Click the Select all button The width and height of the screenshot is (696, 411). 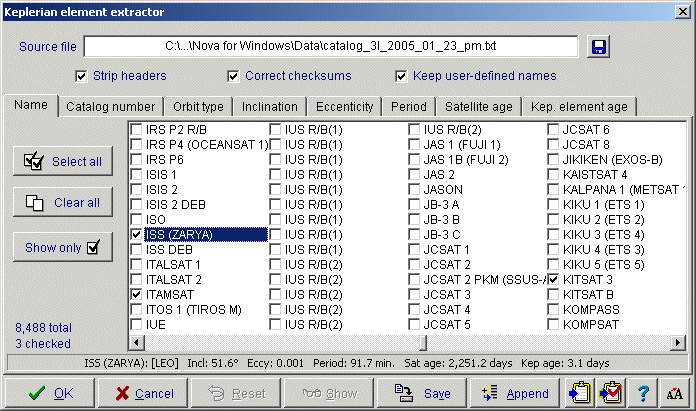point(63,161)
